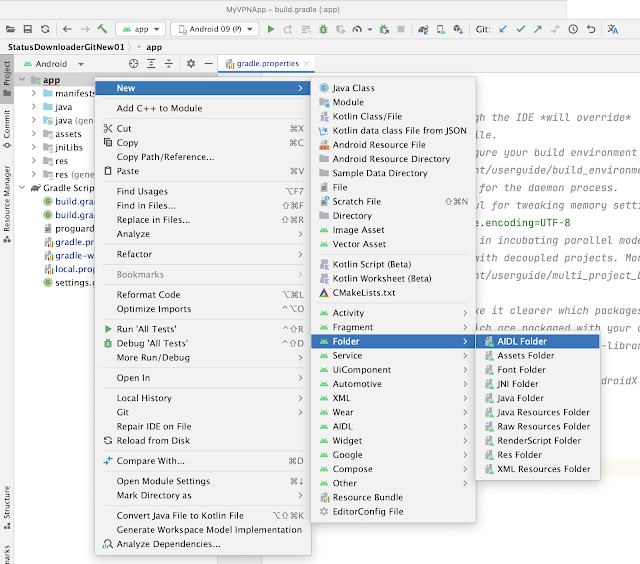Open the Resource Manager tool window
This screenshot has width=640, height=564.
7,203
